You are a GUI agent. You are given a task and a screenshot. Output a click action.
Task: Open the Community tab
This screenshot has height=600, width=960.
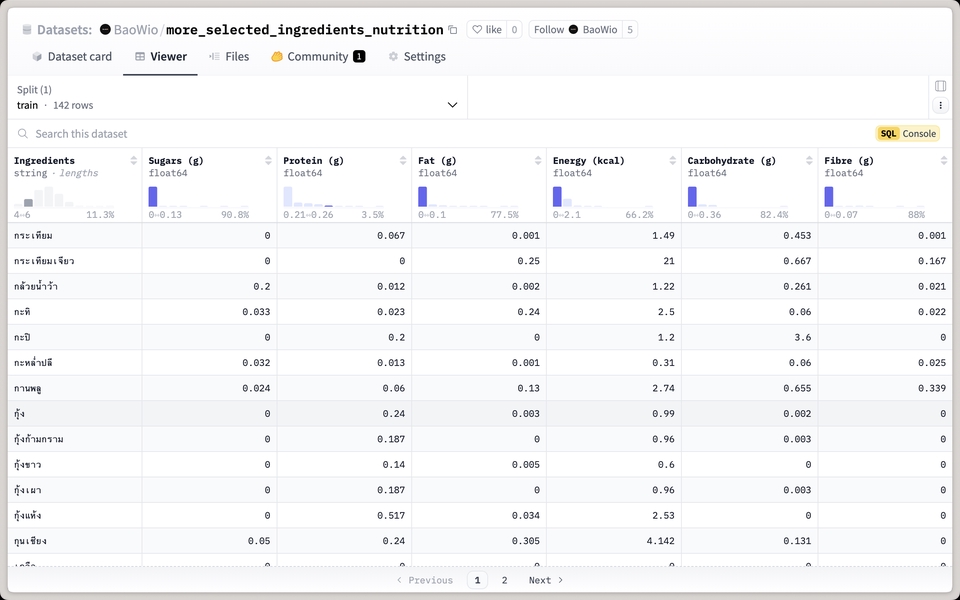[x=318, y=56]
